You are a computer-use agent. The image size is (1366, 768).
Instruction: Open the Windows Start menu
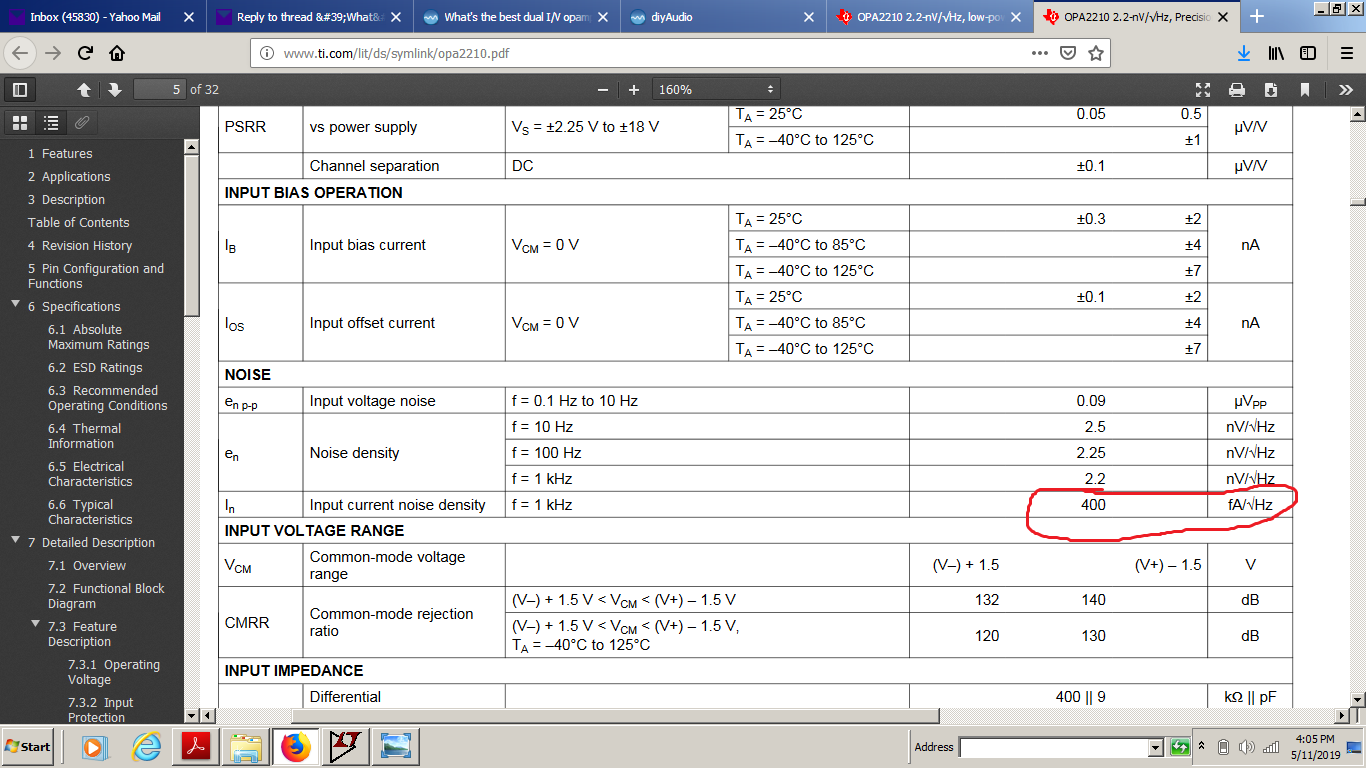[28, 747]
